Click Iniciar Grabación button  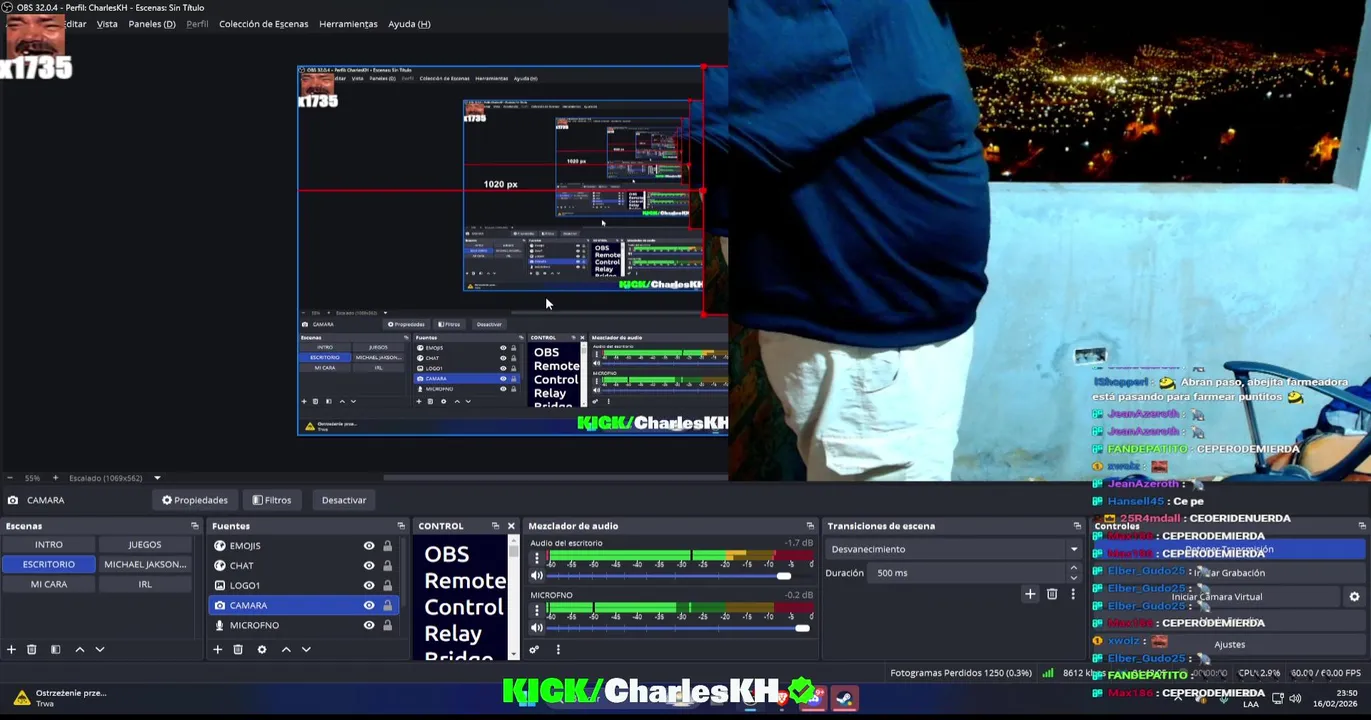coord(1229,573)
